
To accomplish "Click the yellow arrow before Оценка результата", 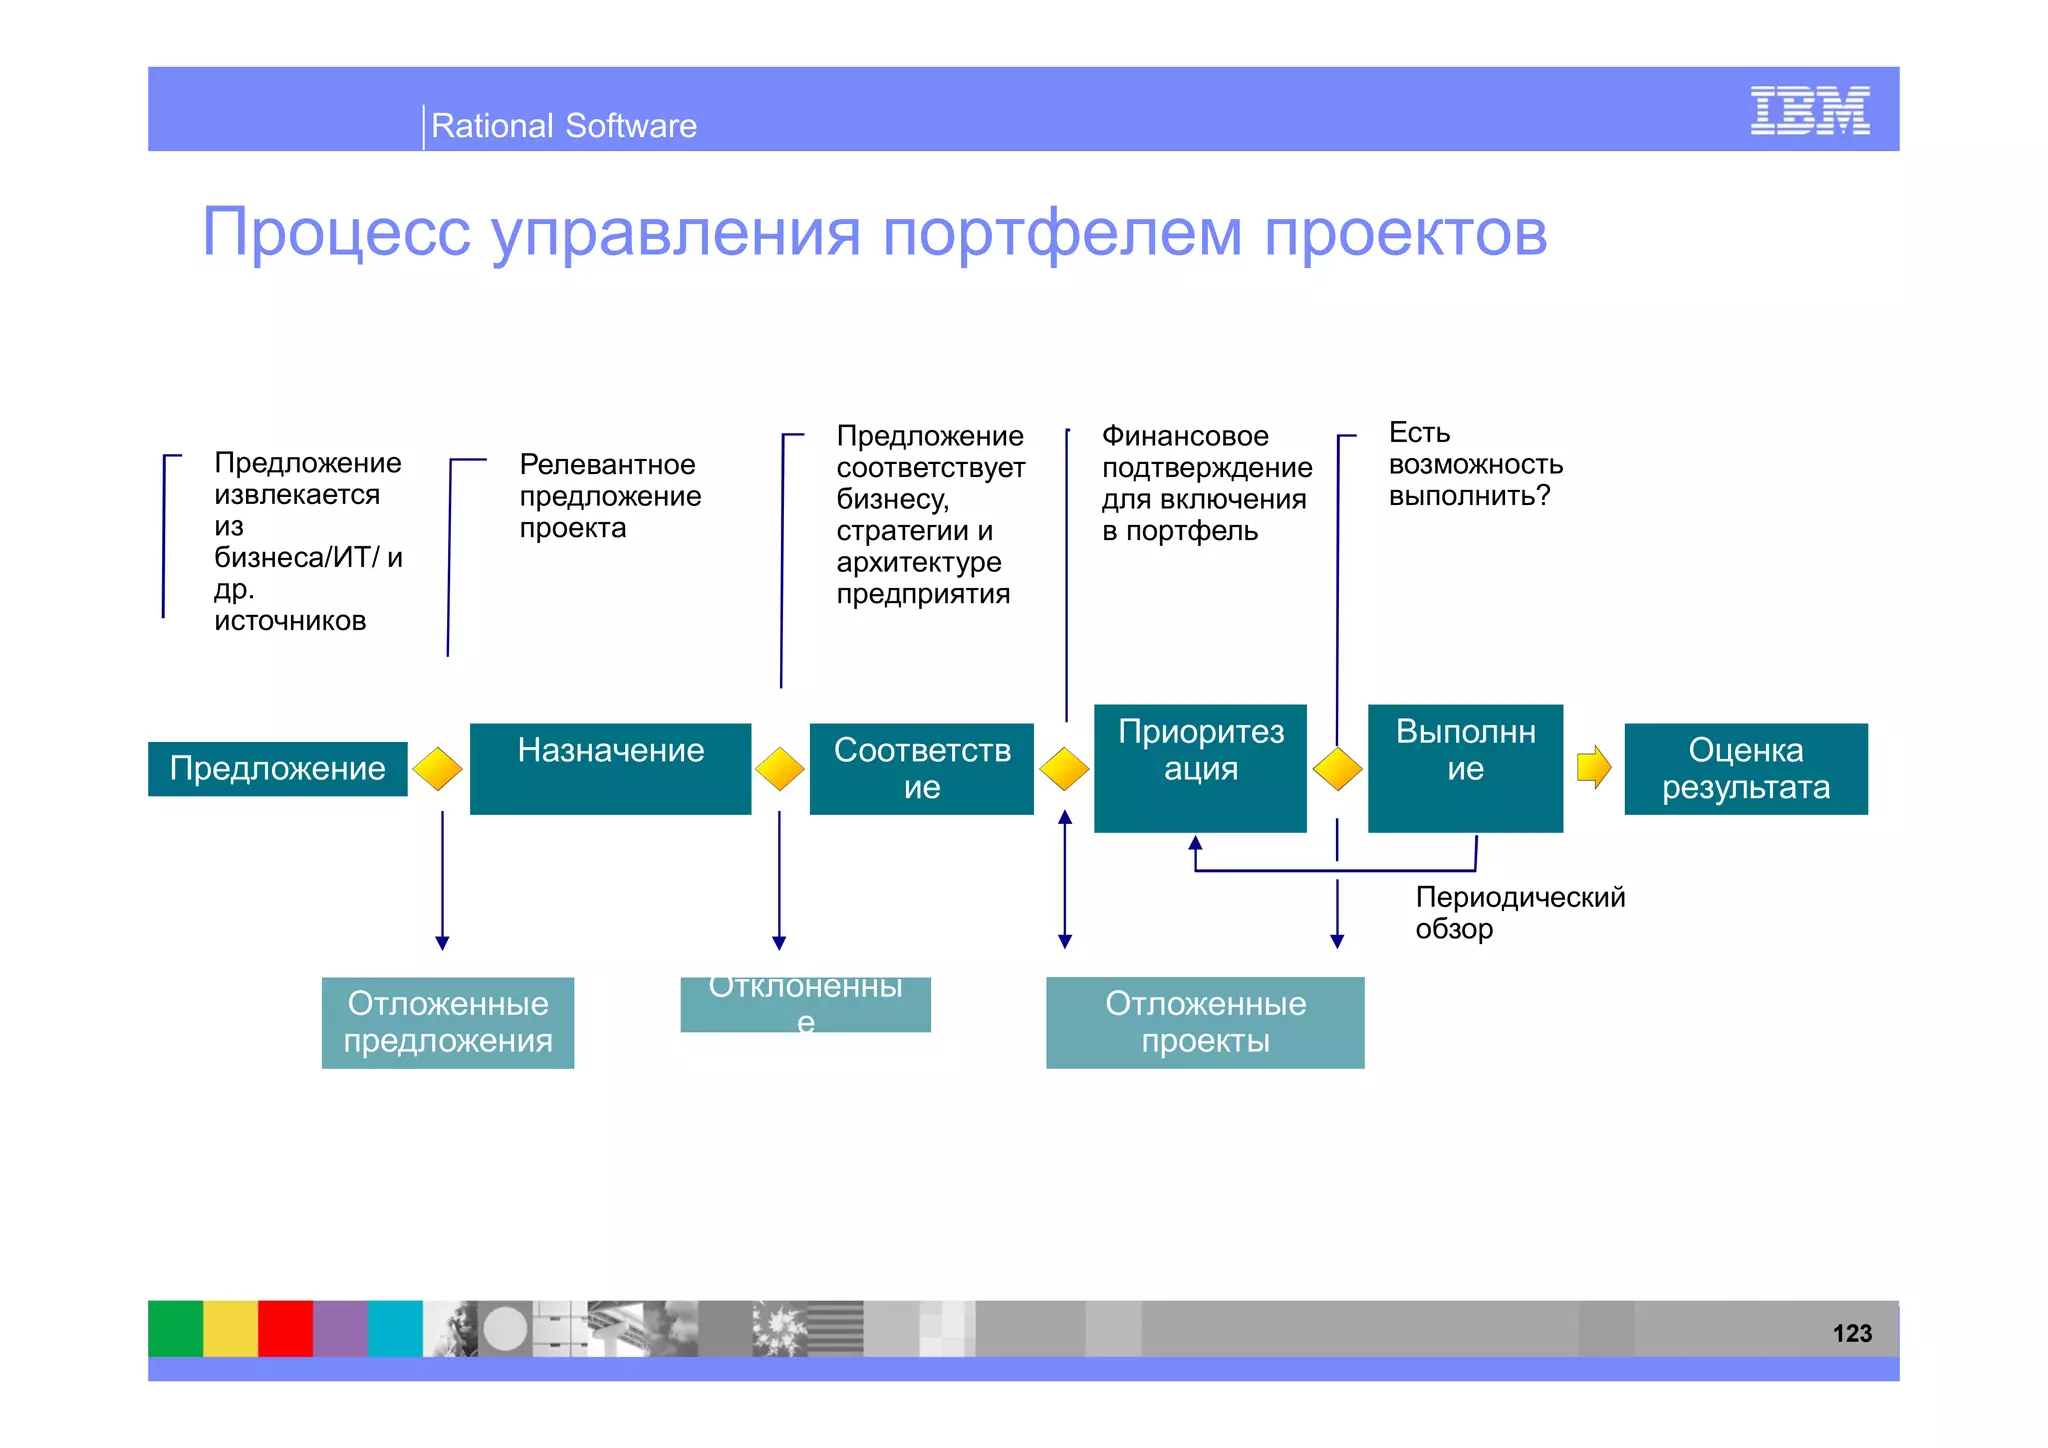I will click(x=1593, y=768).
